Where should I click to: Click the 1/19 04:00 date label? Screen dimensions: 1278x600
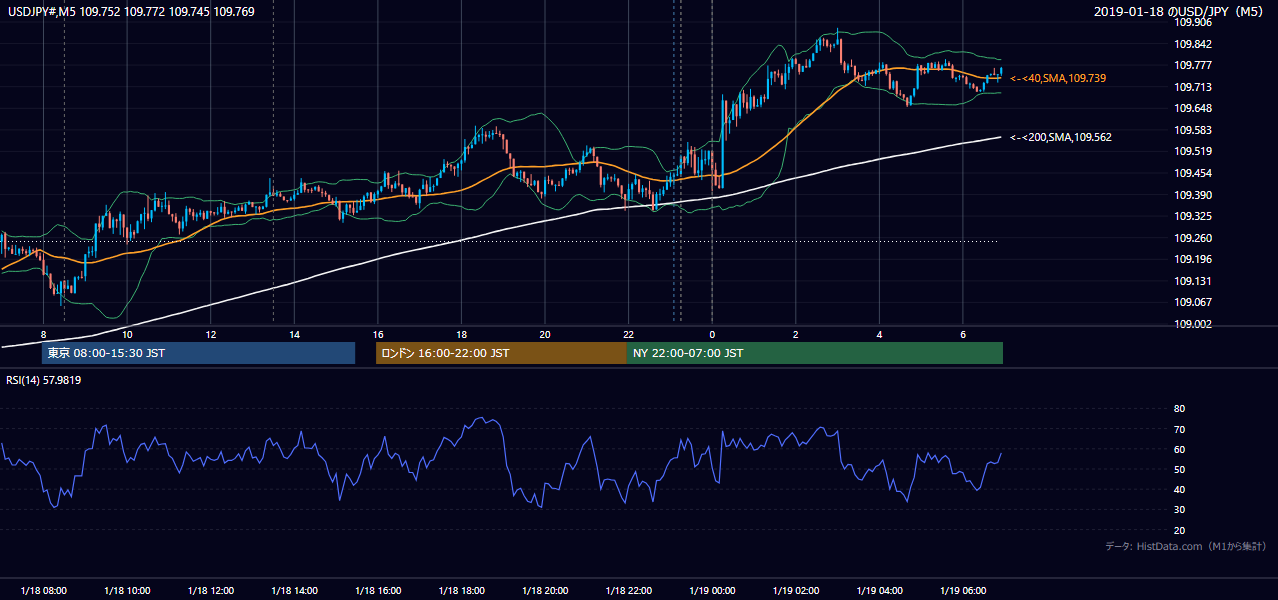879,591
